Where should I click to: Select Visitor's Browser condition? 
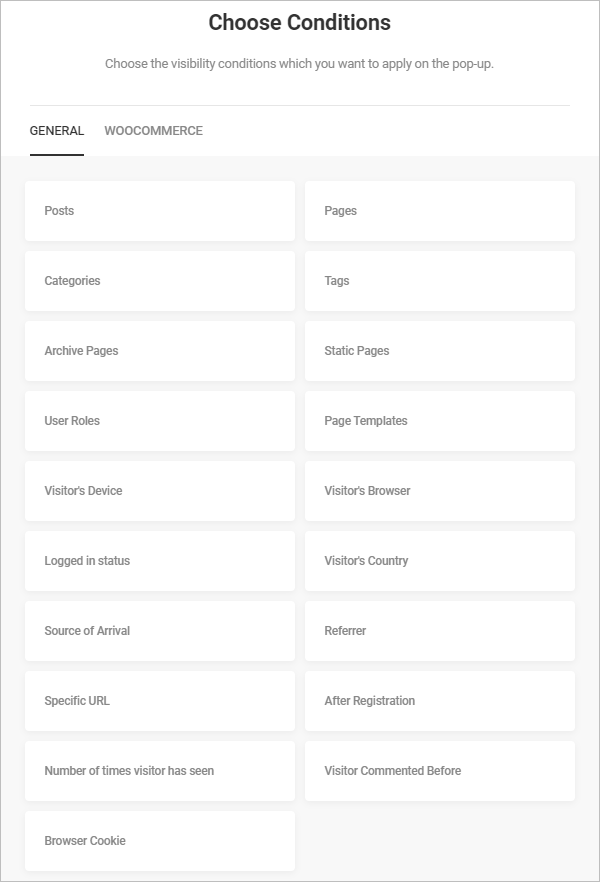[x=440, y=491]
